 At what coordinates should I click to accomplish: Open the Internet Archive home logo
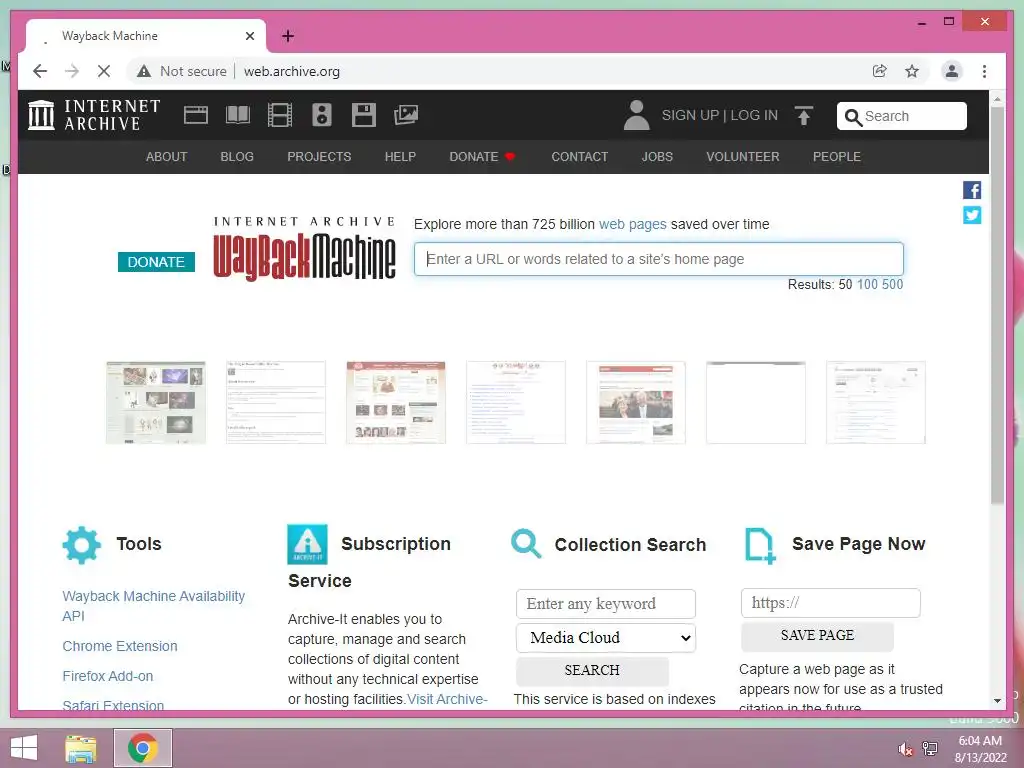[95, 115]
